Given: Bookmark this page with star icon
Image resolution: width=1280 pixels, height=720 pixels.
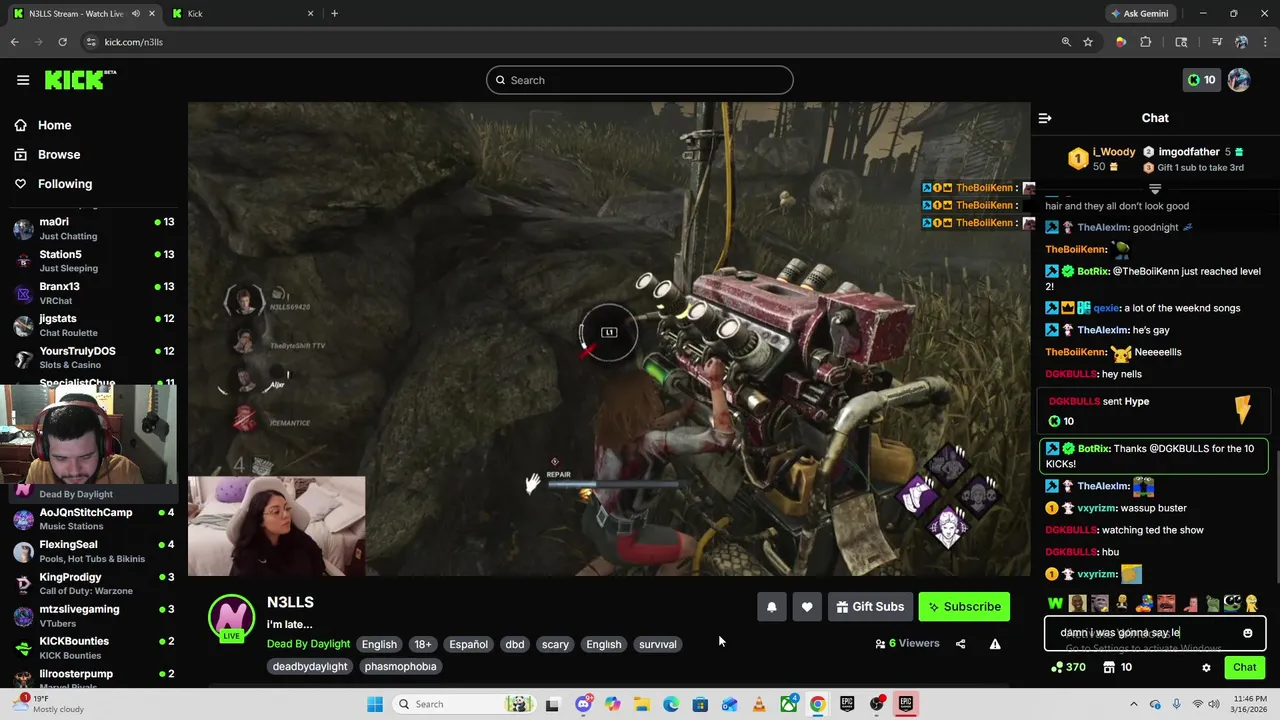Looking at the screenshot, I should pyautogui.click(x=1088, y=42).
